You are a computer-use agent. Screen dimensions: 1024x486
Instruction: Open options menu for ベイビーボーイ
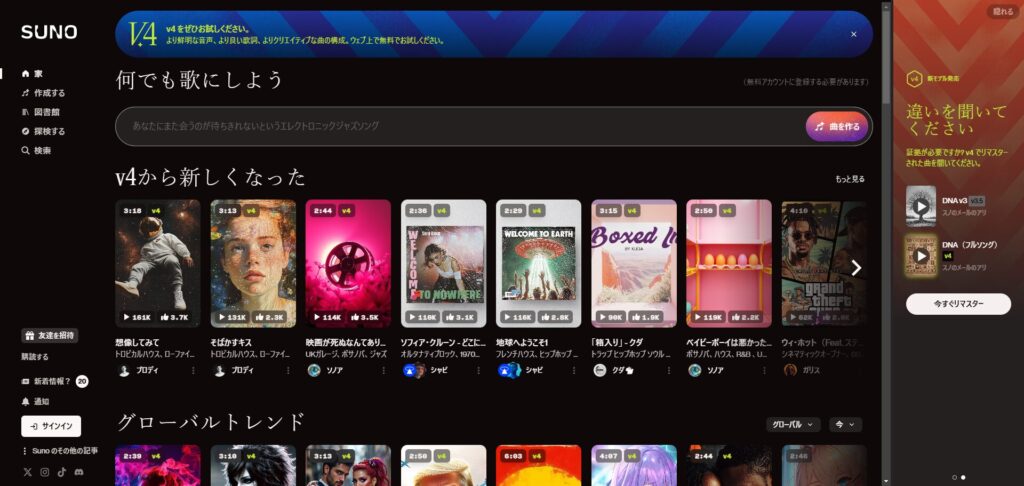[764, 370]
